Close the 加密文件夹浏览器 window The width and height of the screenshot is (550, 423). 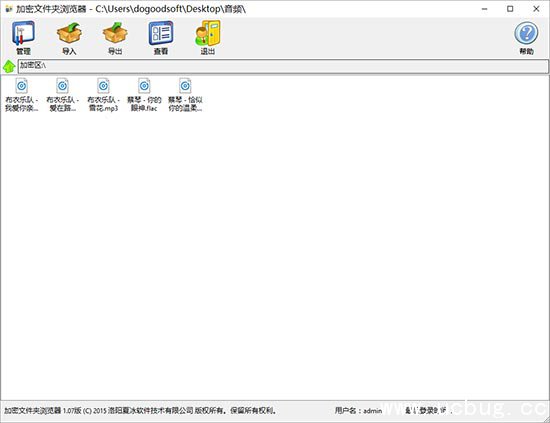coord(536,9)
